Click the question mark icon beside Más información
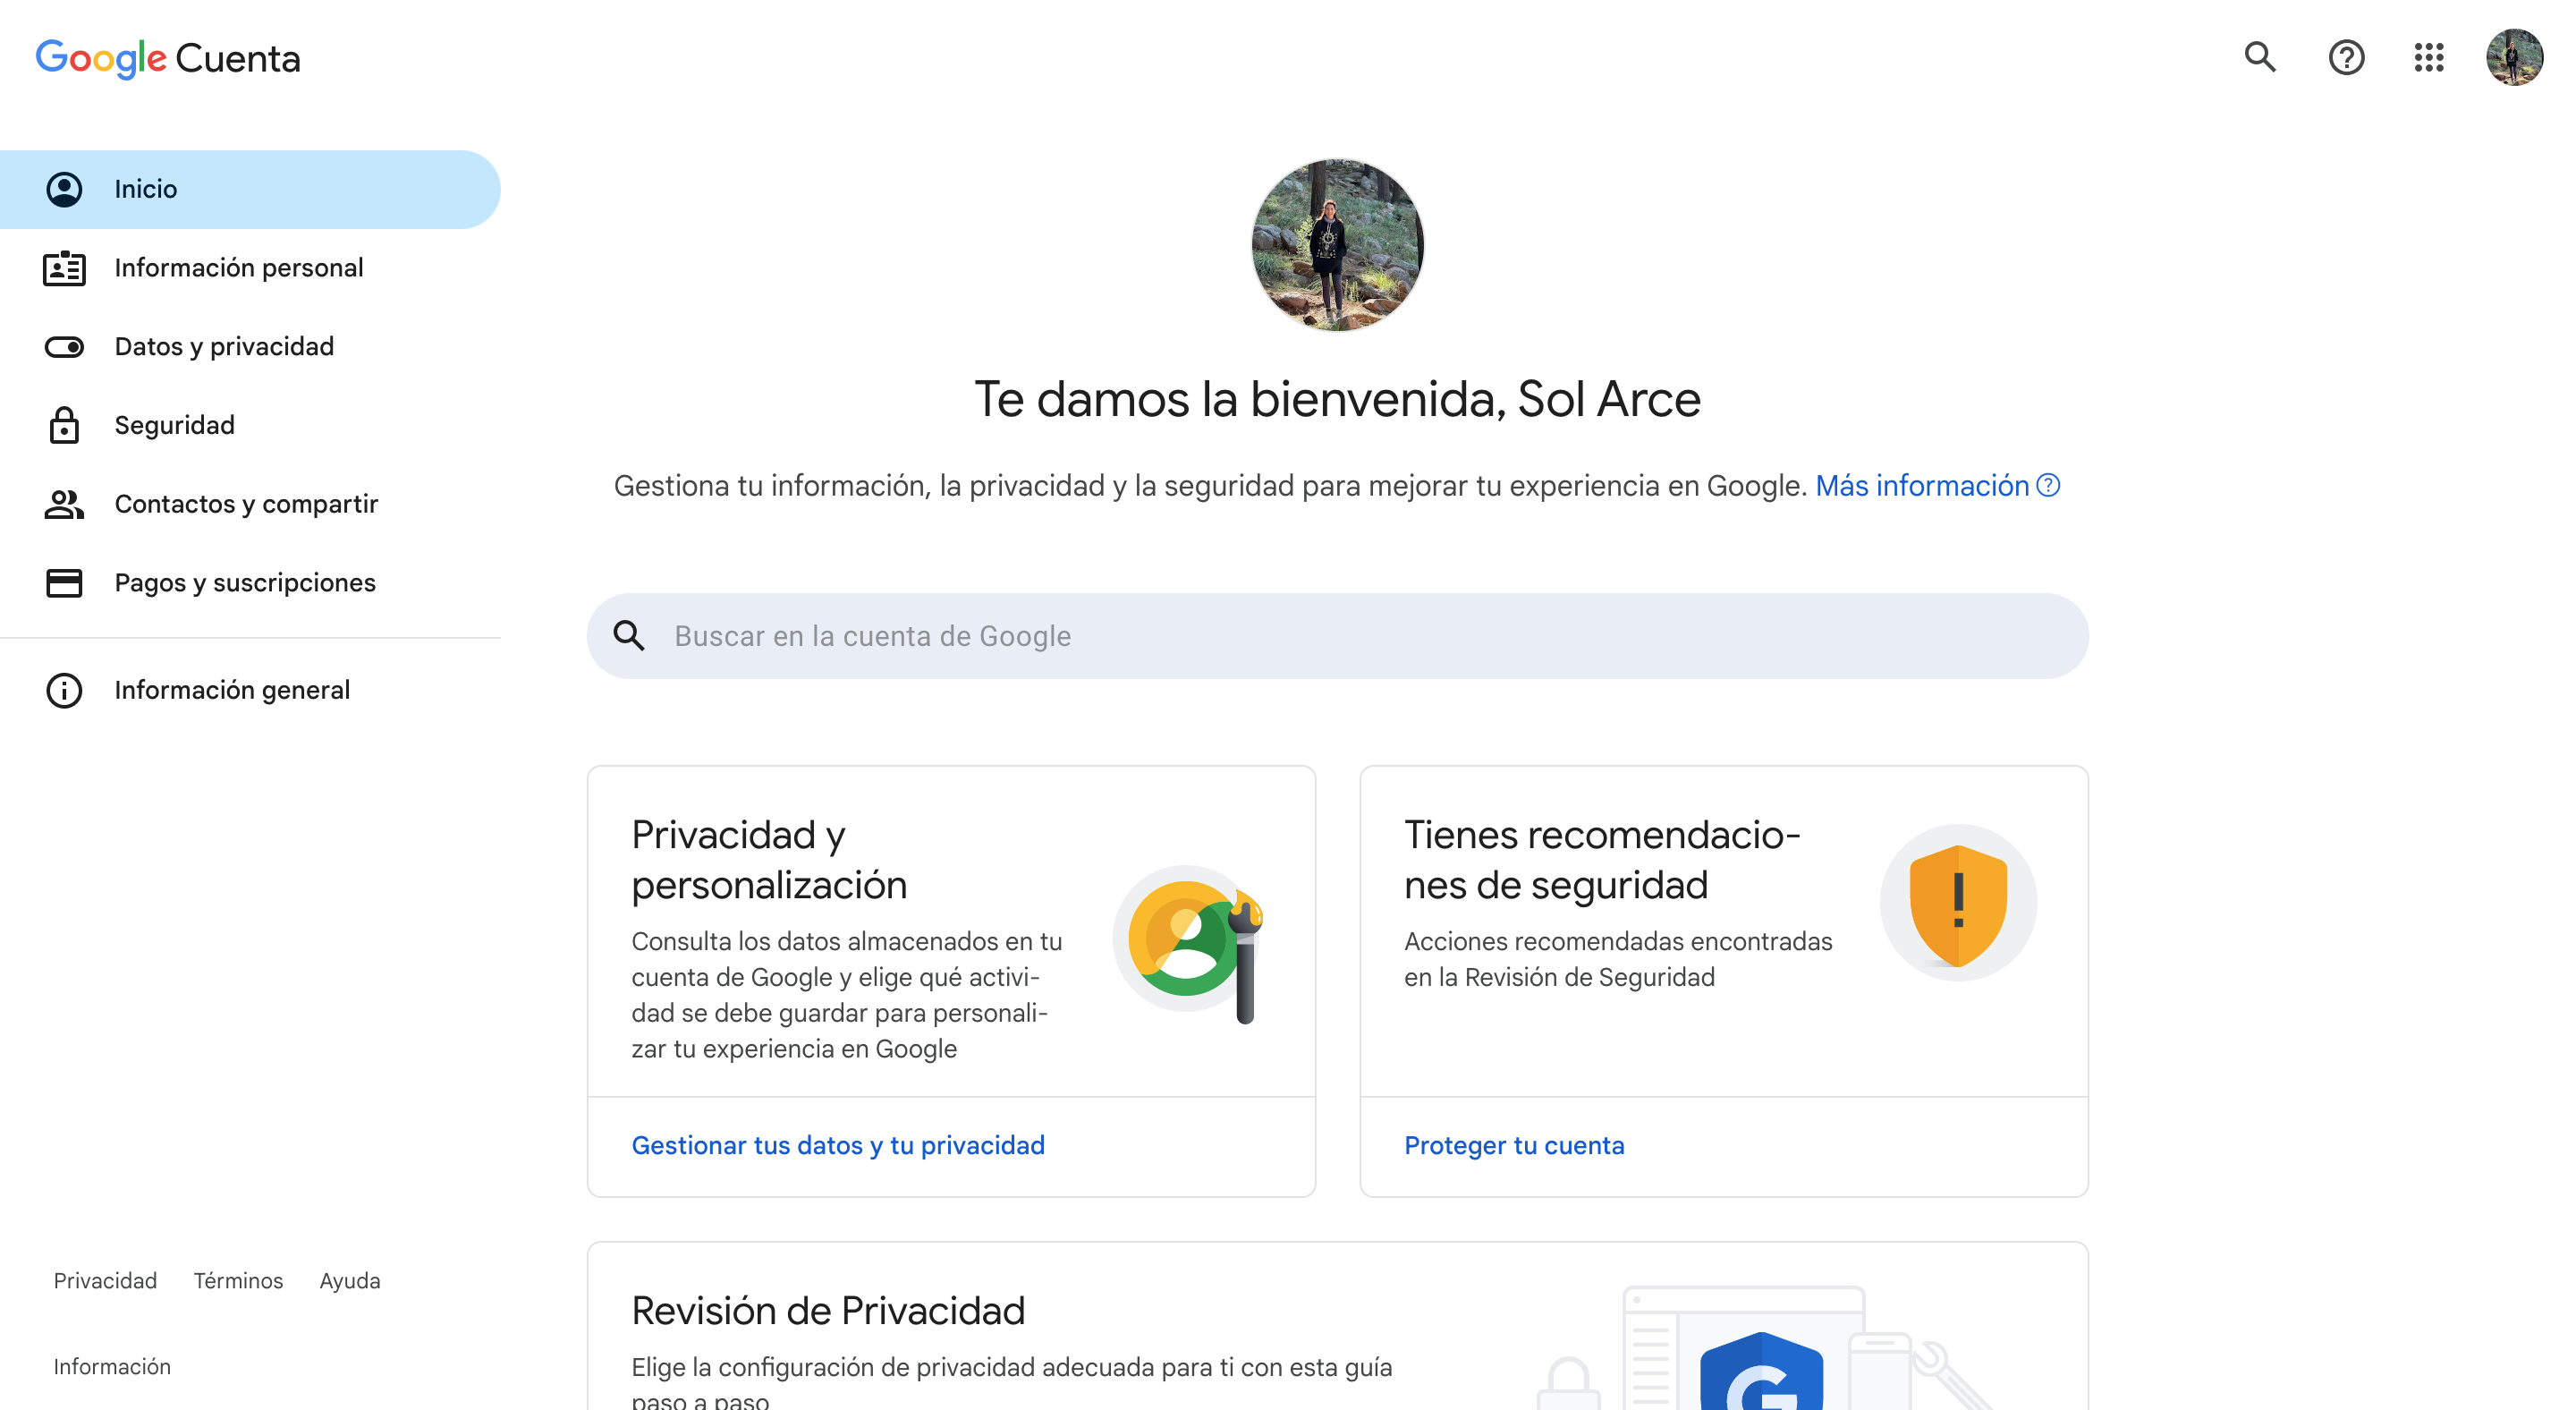Image resolution: width=2576 pixels, height=1410 pixels. pyautogui.click(x=2048, y=485)
